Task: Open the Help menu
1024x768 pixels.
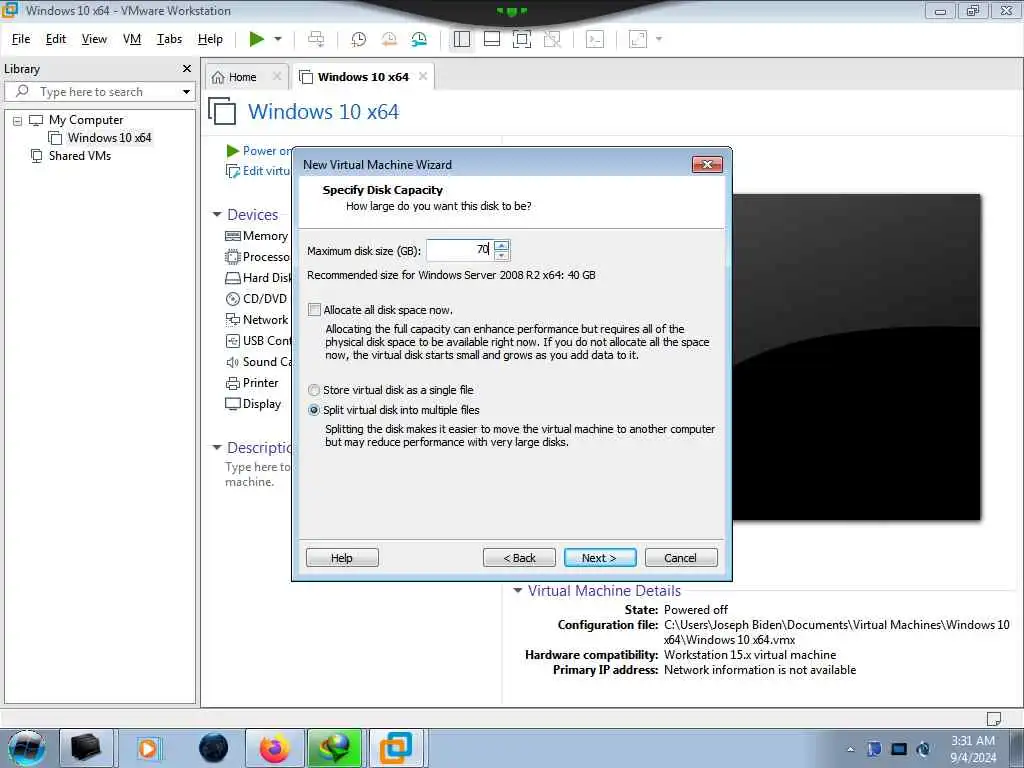Action: tap(210, 39)
